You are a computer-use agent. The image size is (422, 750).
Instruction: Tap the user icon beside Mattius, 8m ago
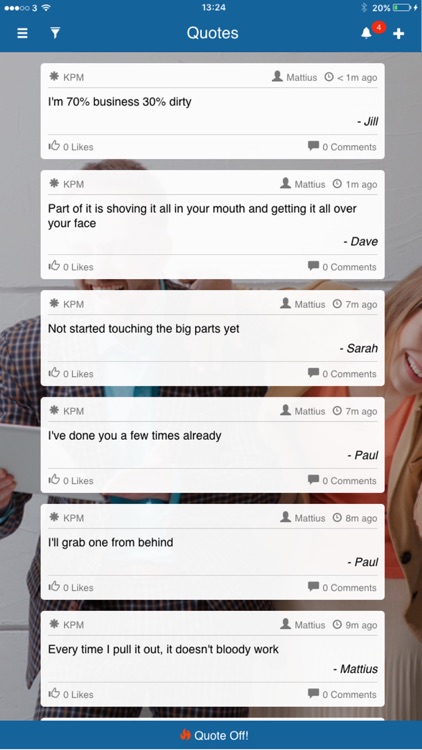[286, 517]
